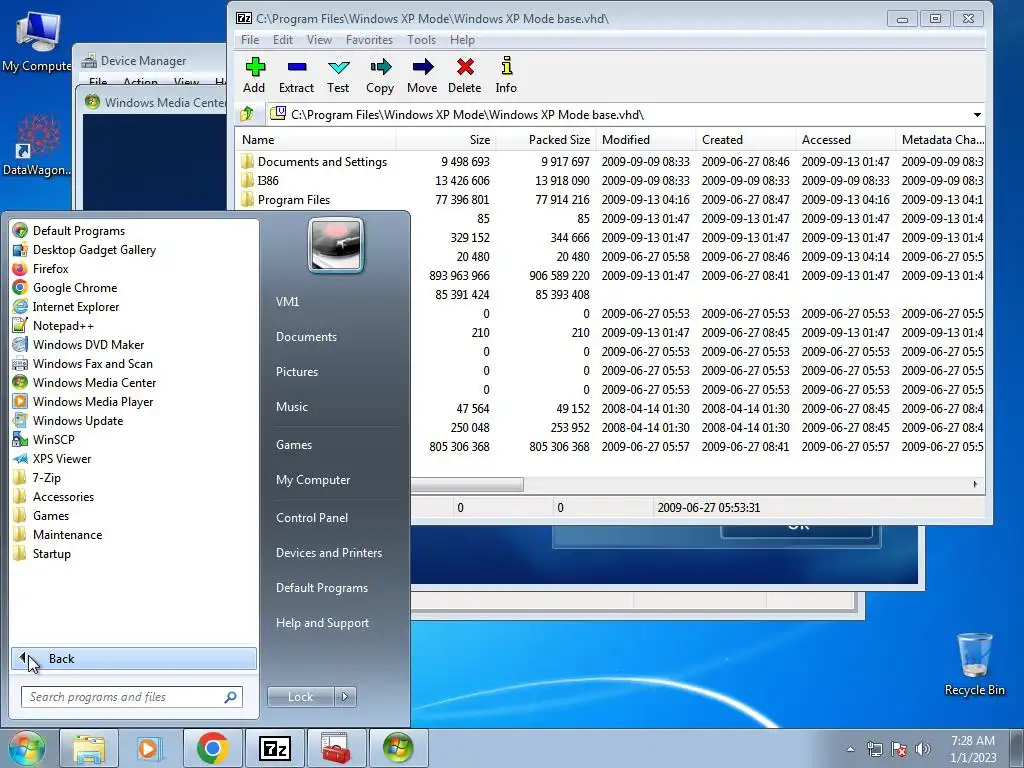The width and height of the screenshot is (1024, 768).
Task: Click the Back button in Start menu
Action: coord(134,659)
